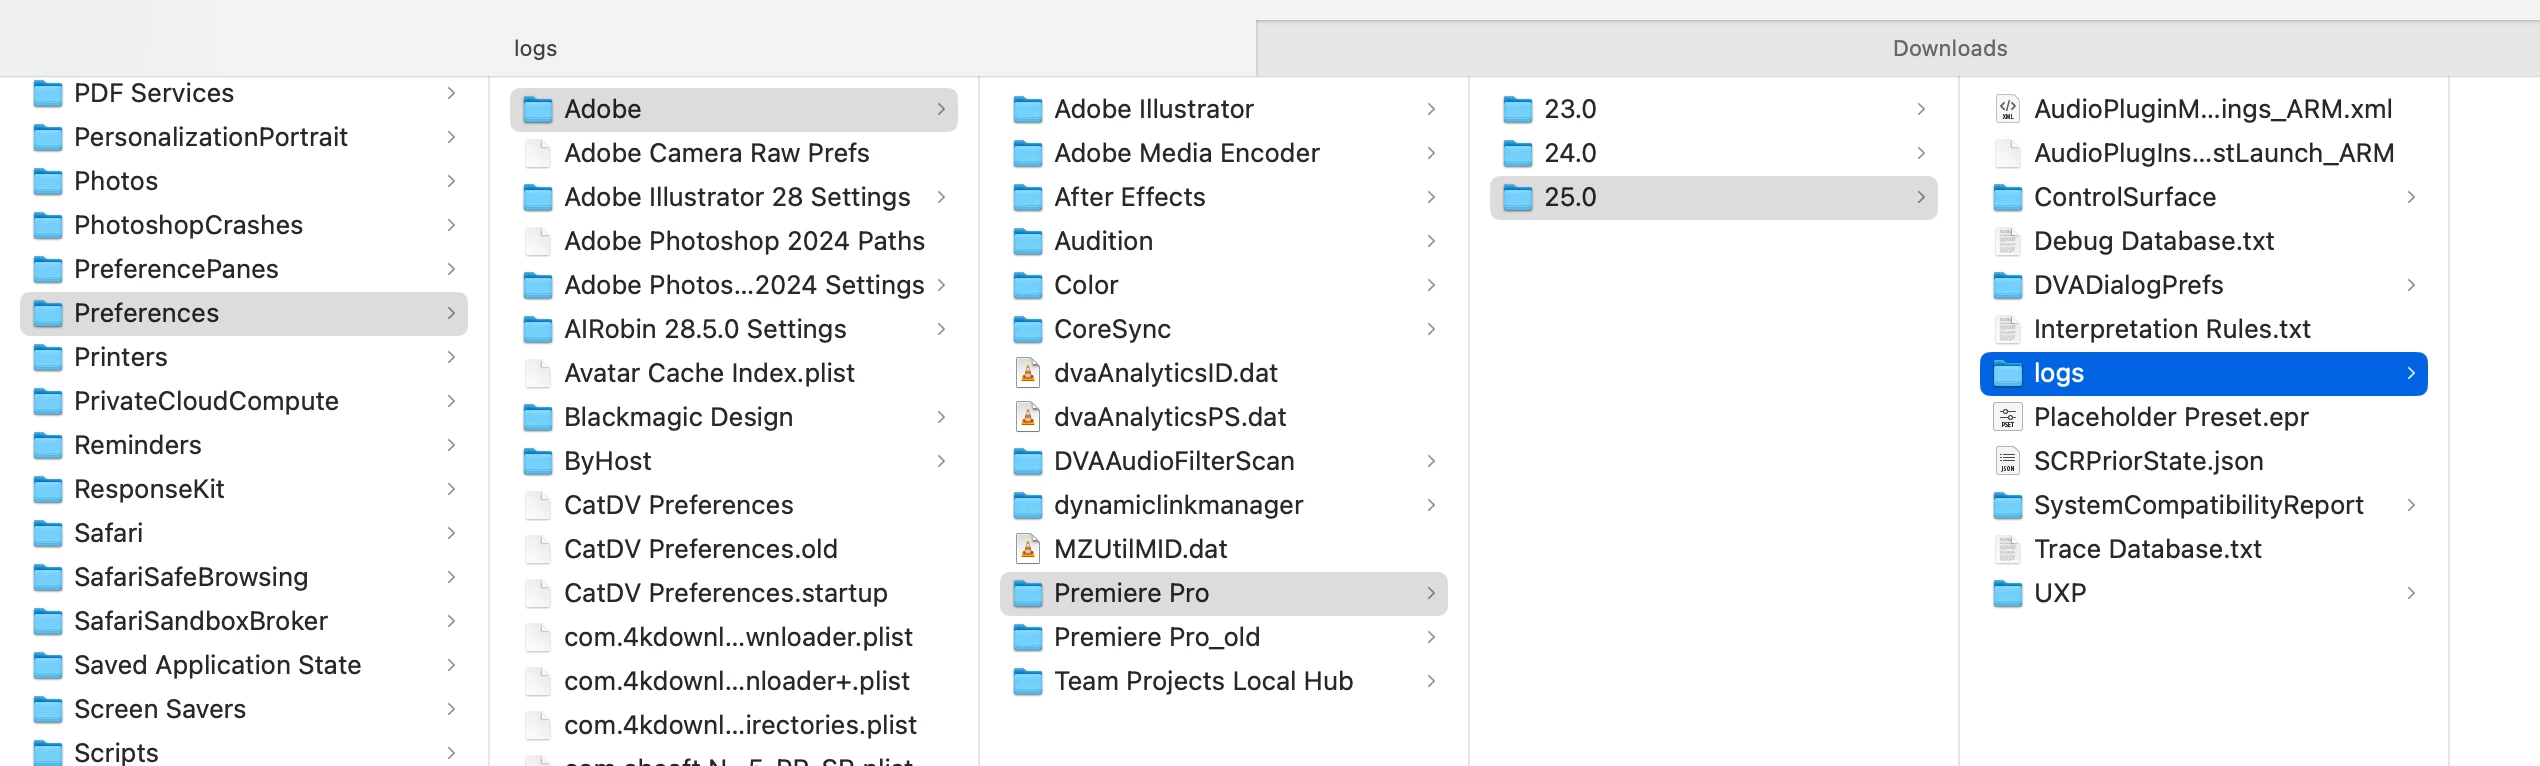Click the 25.0 folder icon
The height and width of the screenshot is (766, 2540).
tap(1518, 197)
